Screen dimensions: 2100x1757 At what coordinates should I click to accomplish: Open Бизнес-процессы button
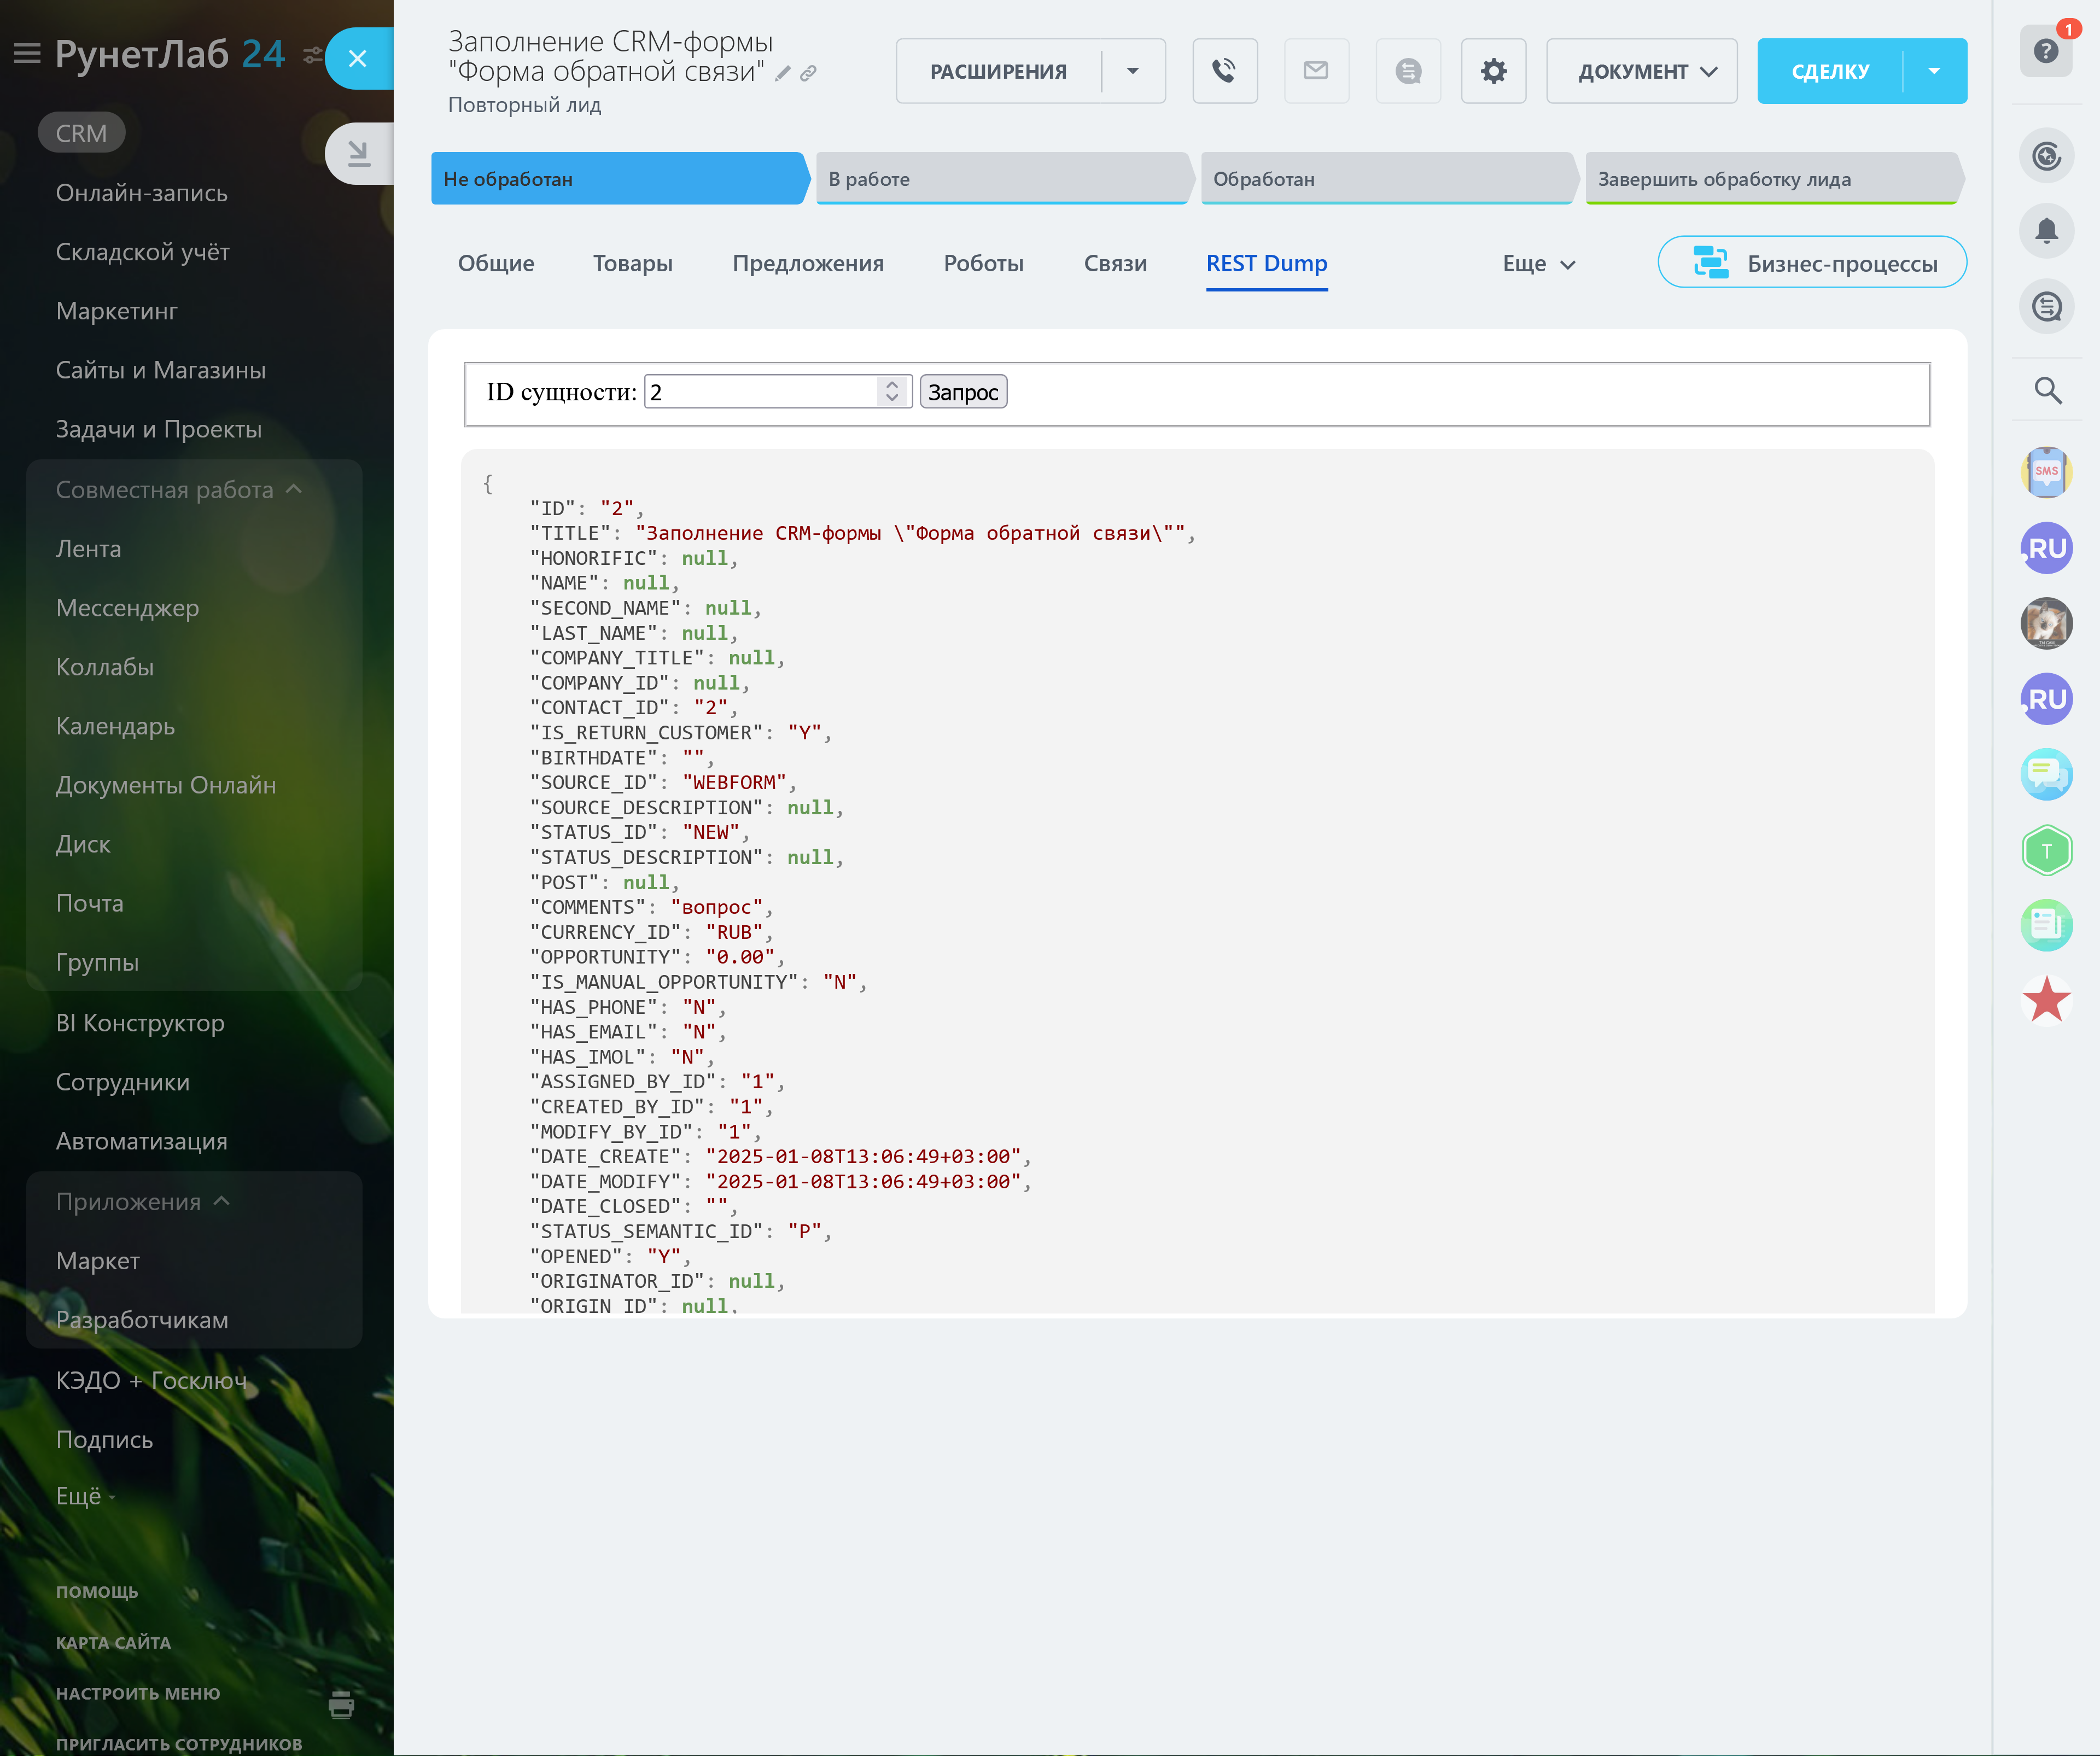[1811, 263]
